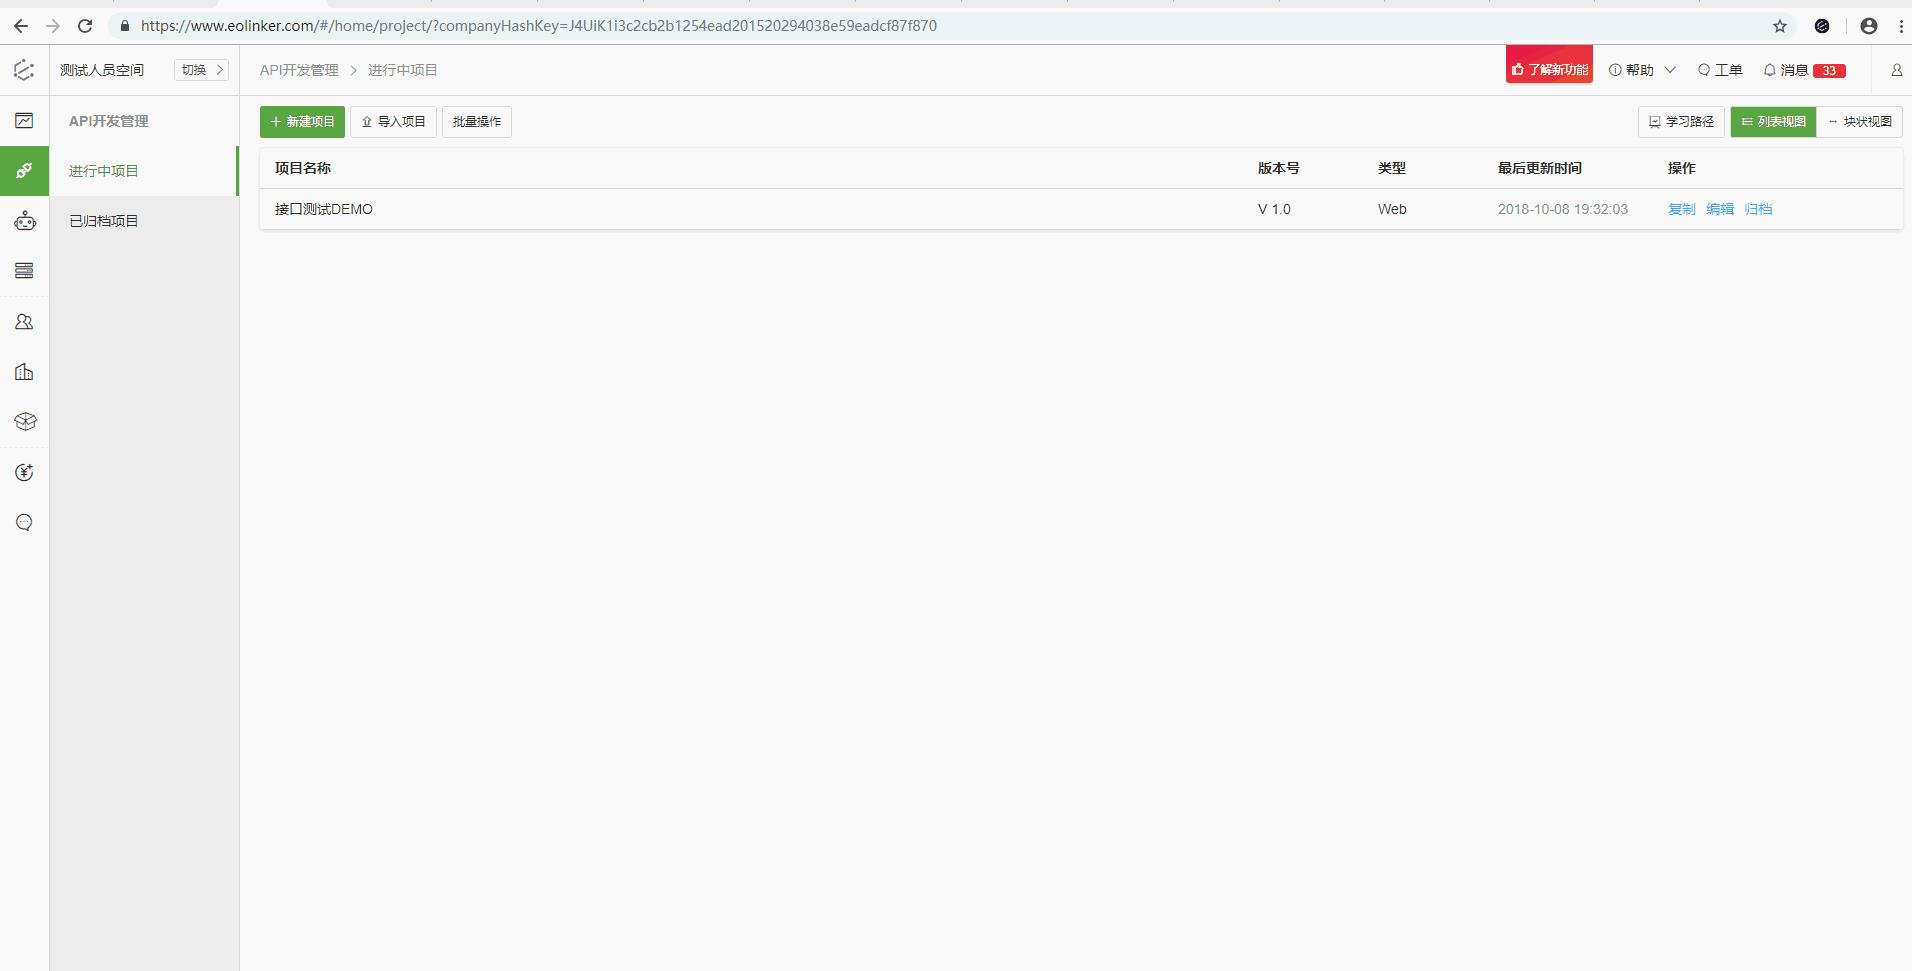The width and height of the screenshot is (1912, 971).
Task: Select 进行中项目 in the side menu
Action: point(144,171)
